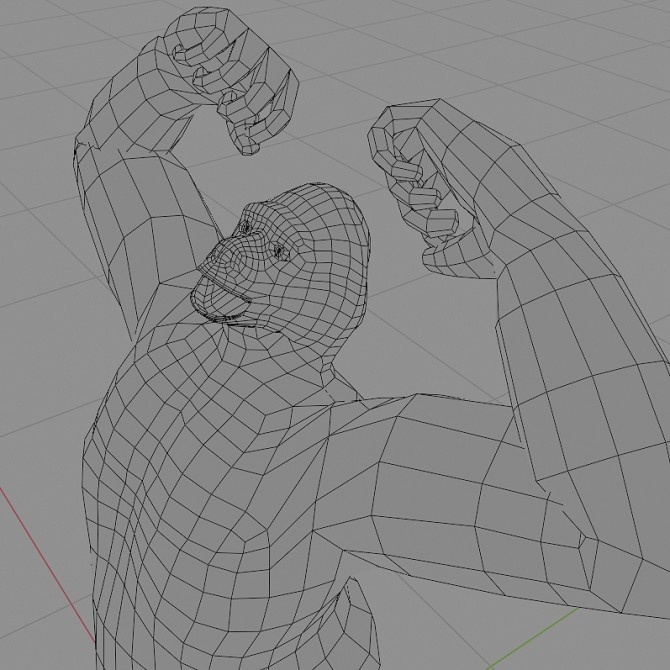The width and height of the screenshot is (670, 670).
Task: Click the red X axis line
Action: (x=47, y=565)
